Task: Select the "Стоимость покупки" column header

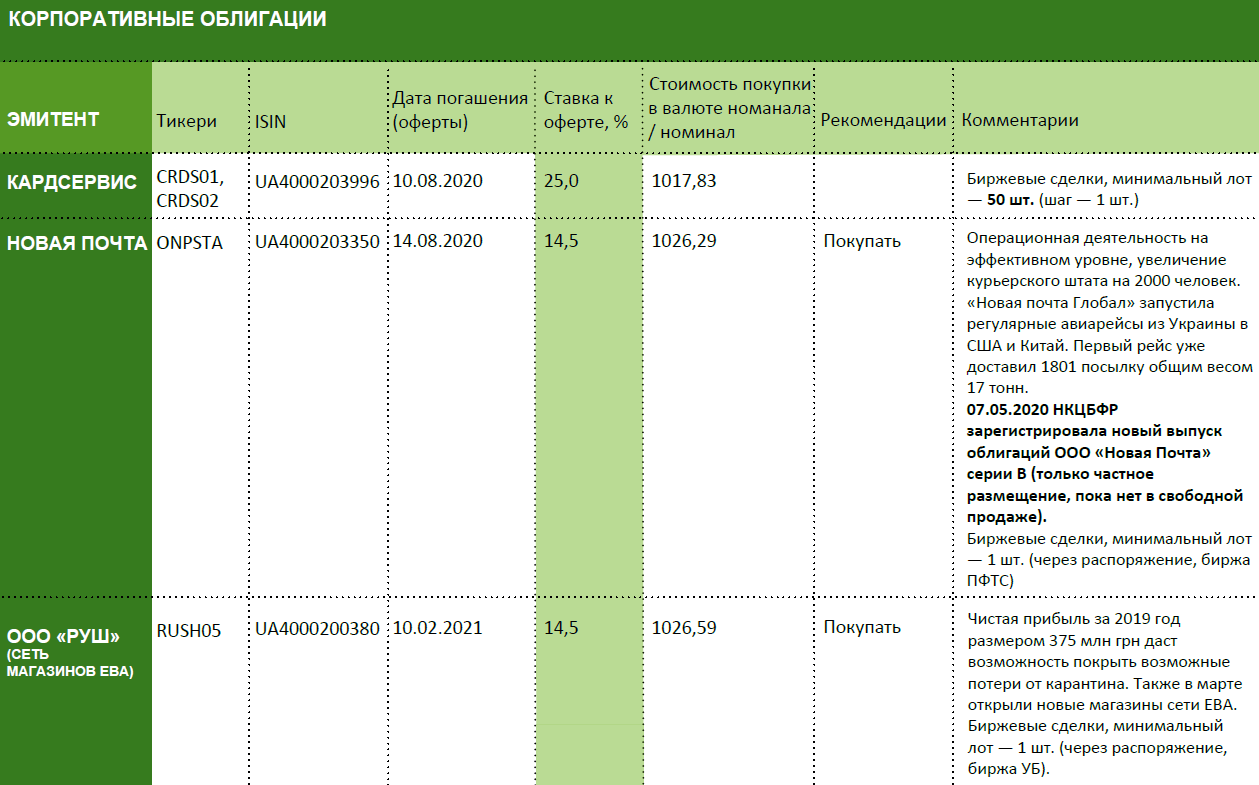Action: (730, 107)
